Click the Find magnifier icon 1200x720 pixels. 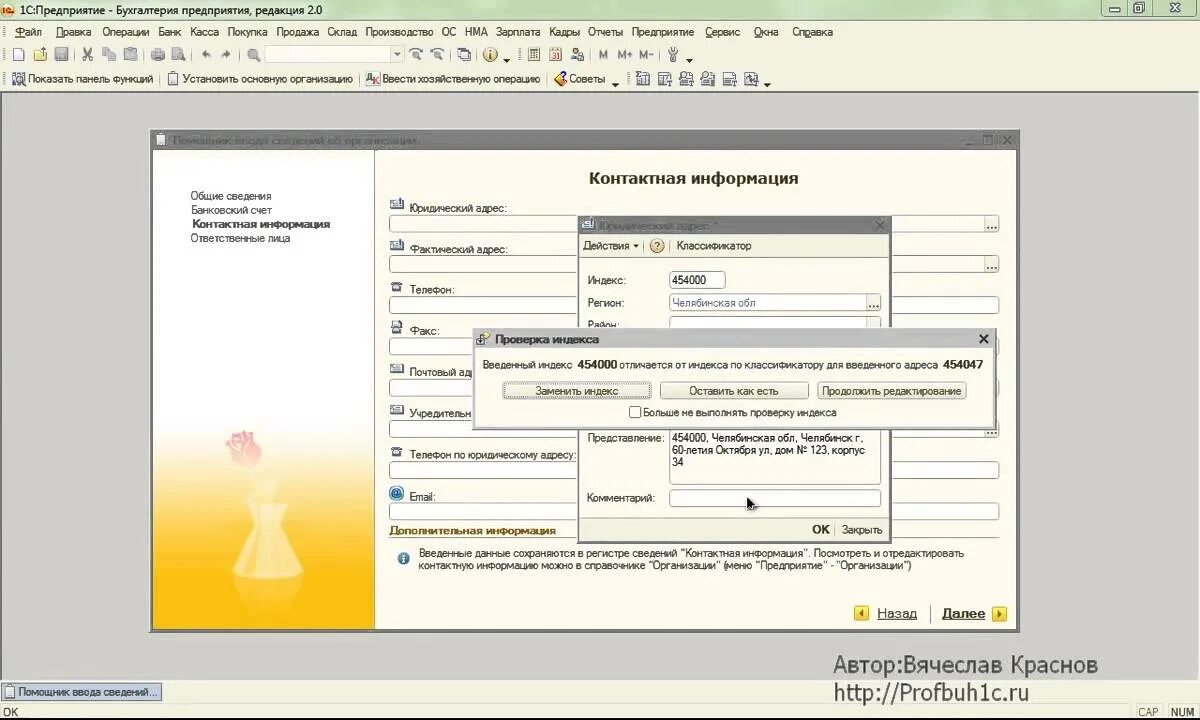(x=254, y=55)
